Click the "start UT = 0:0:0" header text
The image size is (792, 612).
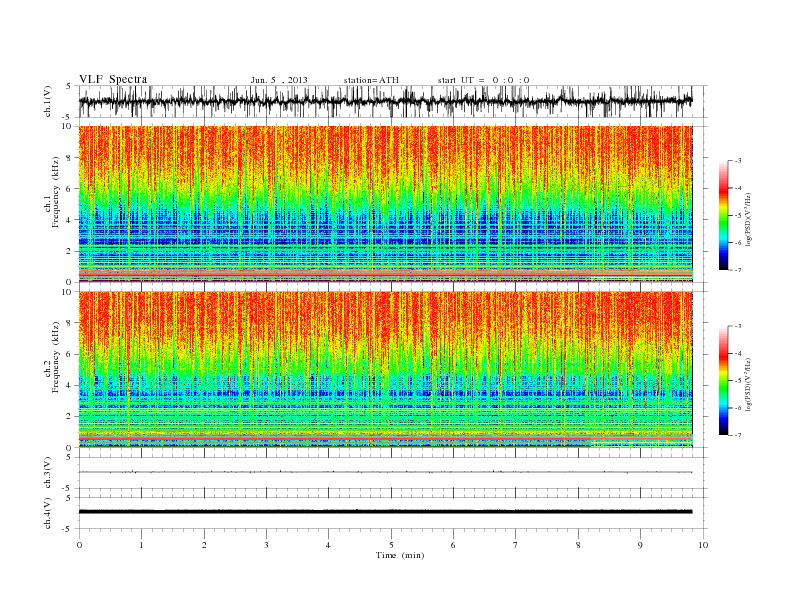[483, 80]
